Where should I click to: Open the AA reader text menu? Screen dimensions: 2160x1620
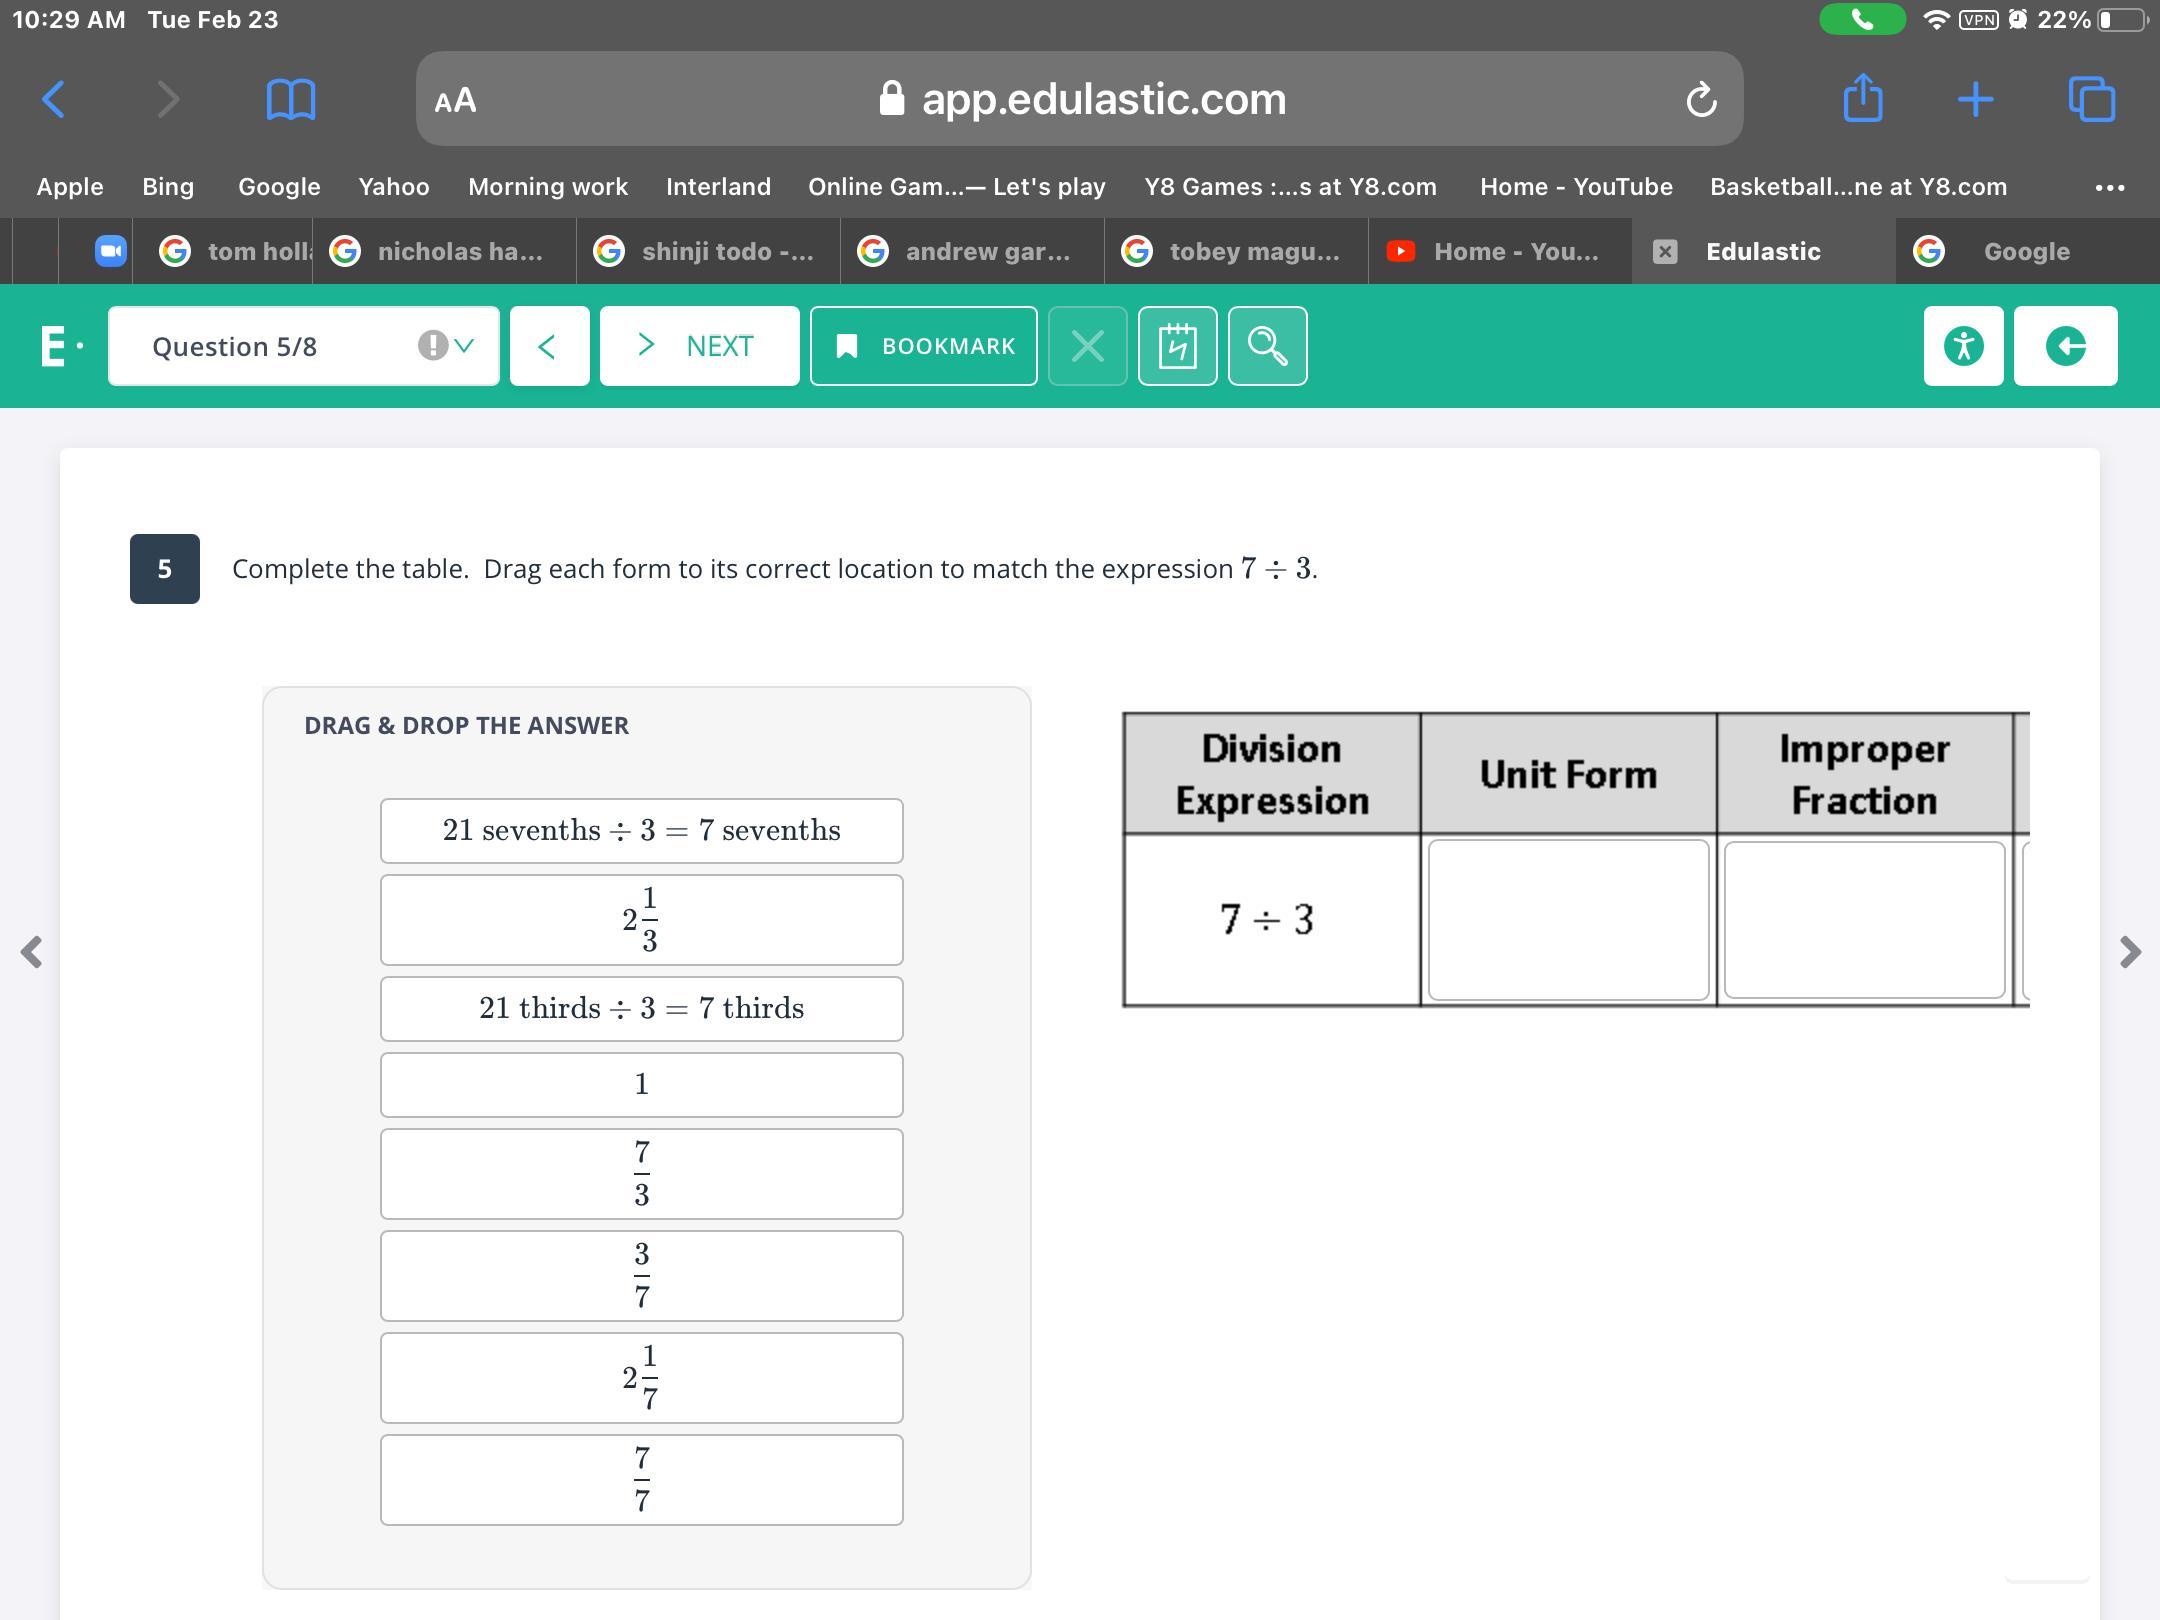coord(456,100)
